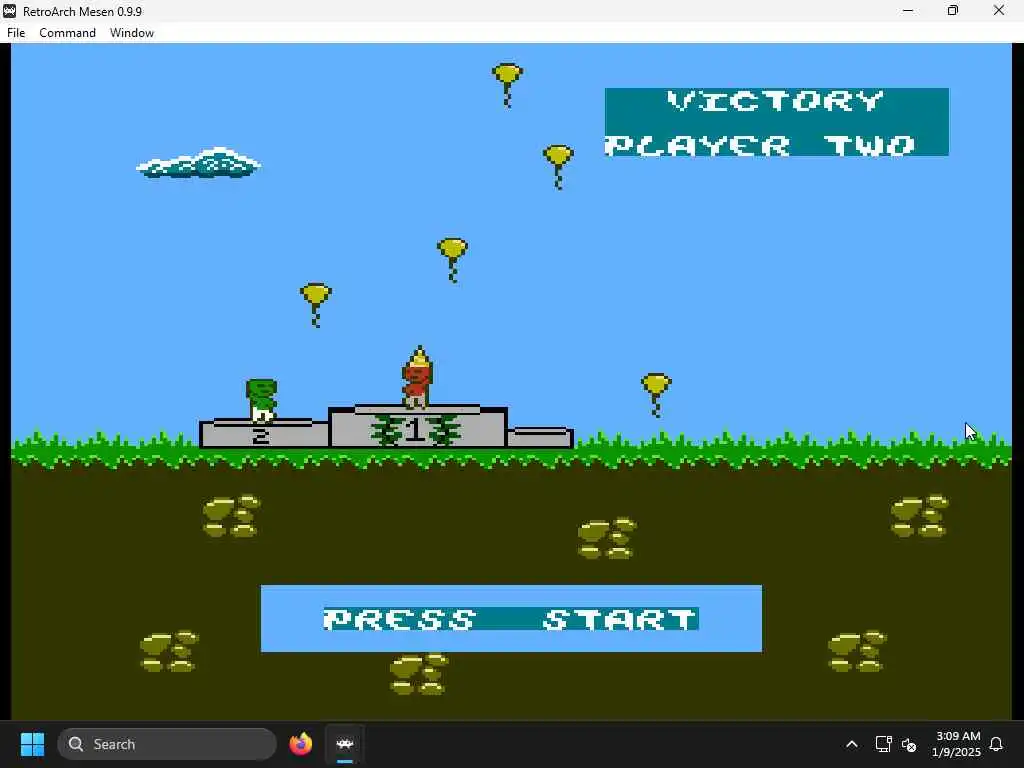Open the clock showing 3:09 AM
Viewport: 1024px width, 768px height.
956,744
